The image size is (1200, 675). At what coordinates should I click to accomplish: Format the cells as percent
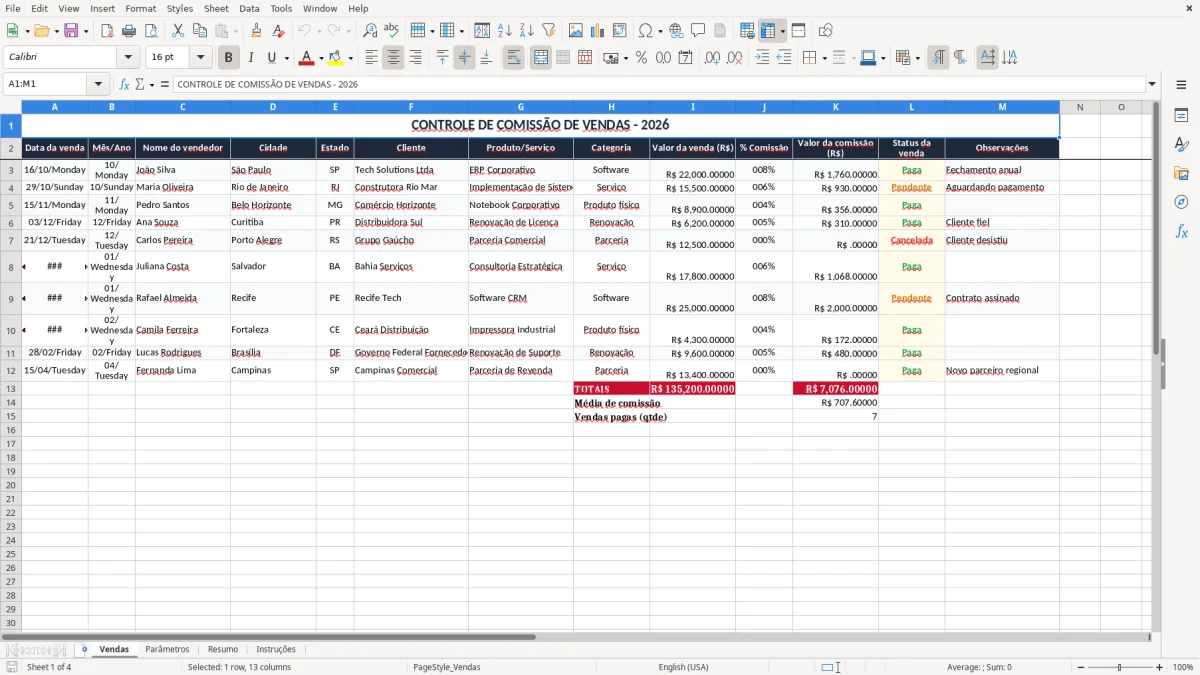click(x=641, y=58)
